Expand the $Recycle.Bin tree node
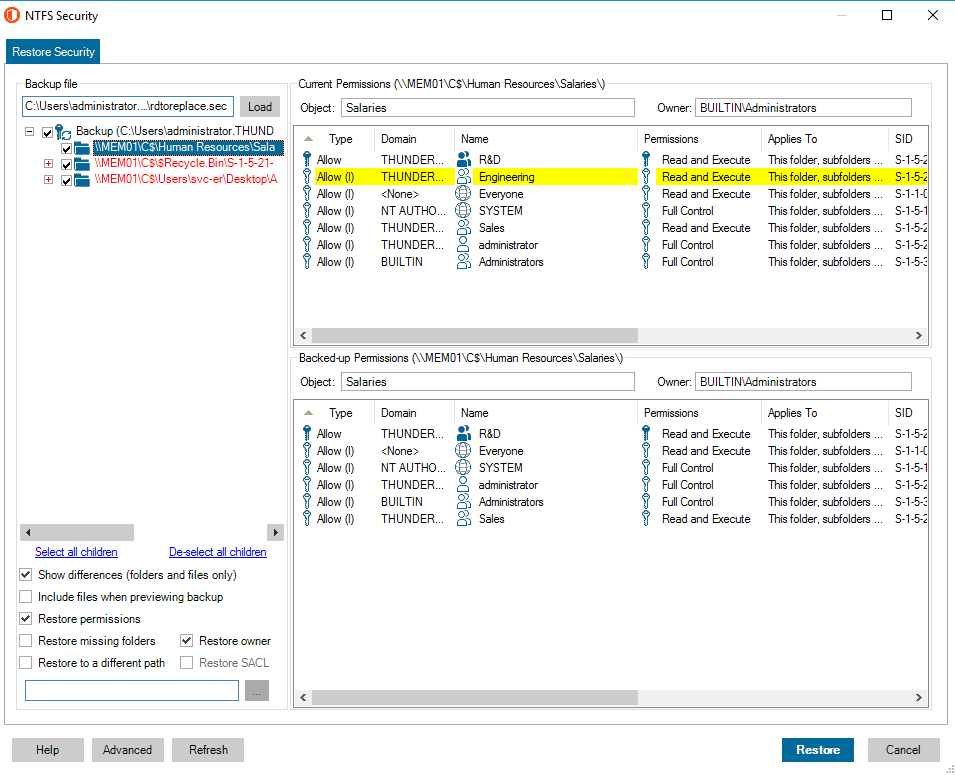 (x=48, y=164)
